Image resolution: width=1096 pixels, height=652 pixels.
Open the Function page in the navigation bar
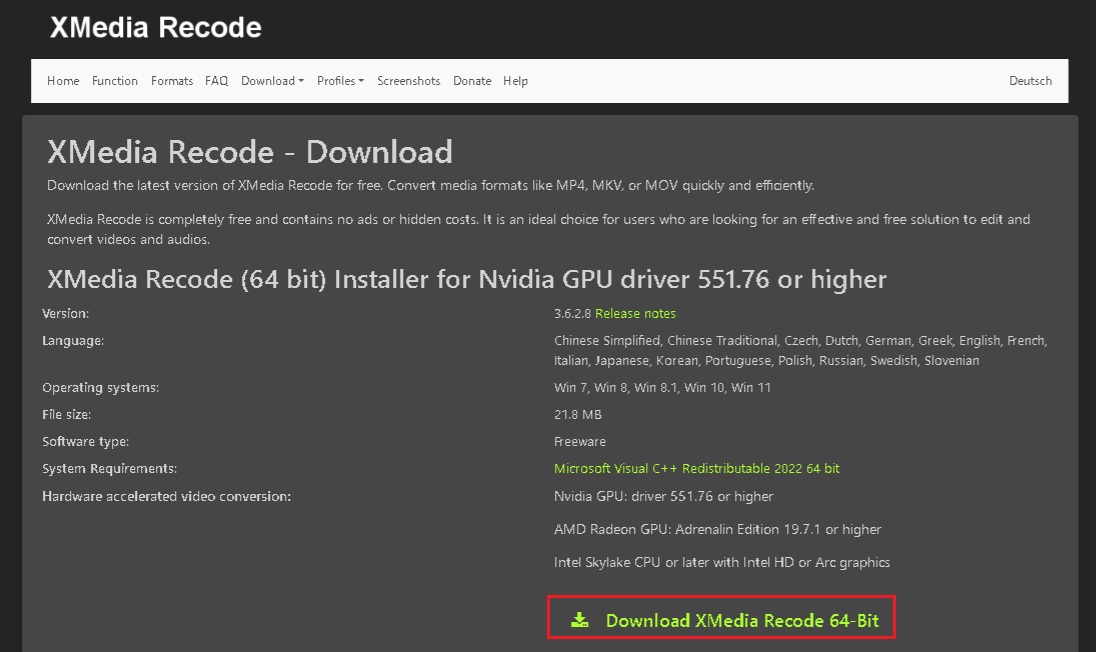point(115,80)
